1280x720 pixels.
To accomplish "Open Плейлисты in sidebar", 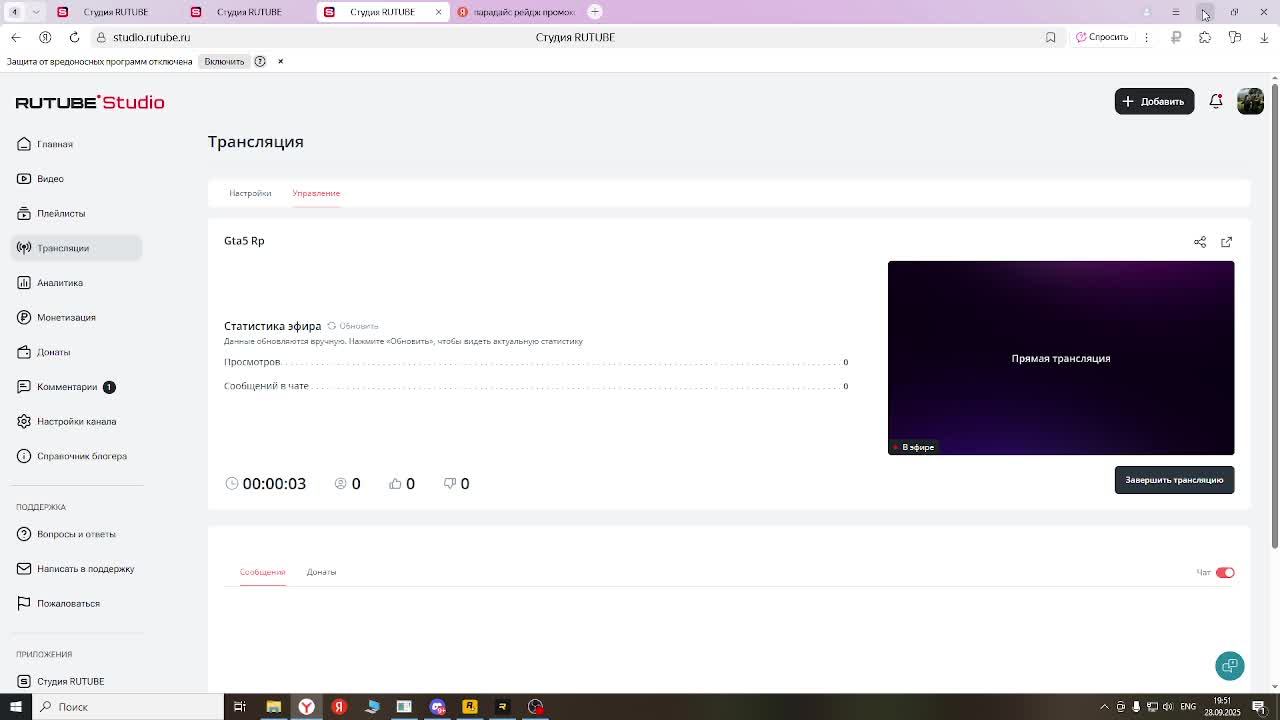I will (x=77, y=213).
